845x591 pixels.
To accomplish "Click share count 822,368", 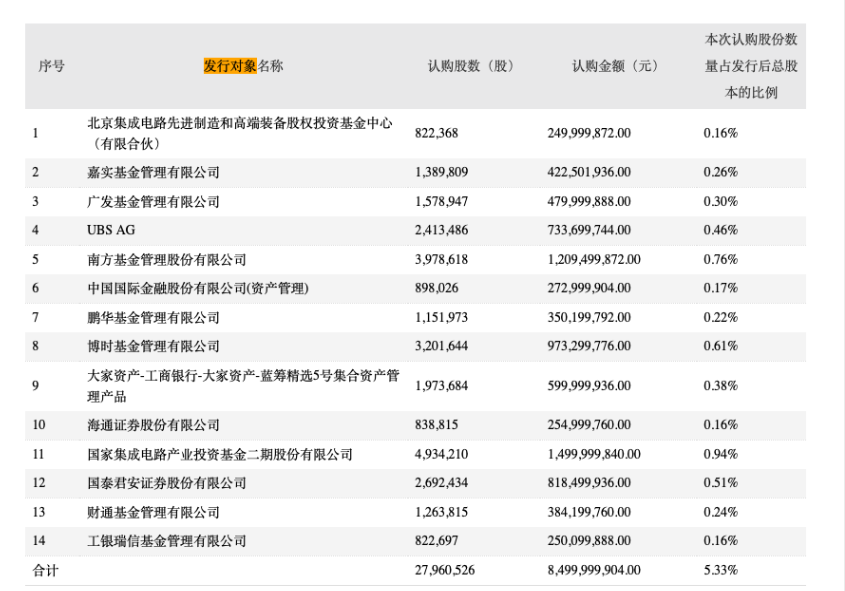I will 437,133.
